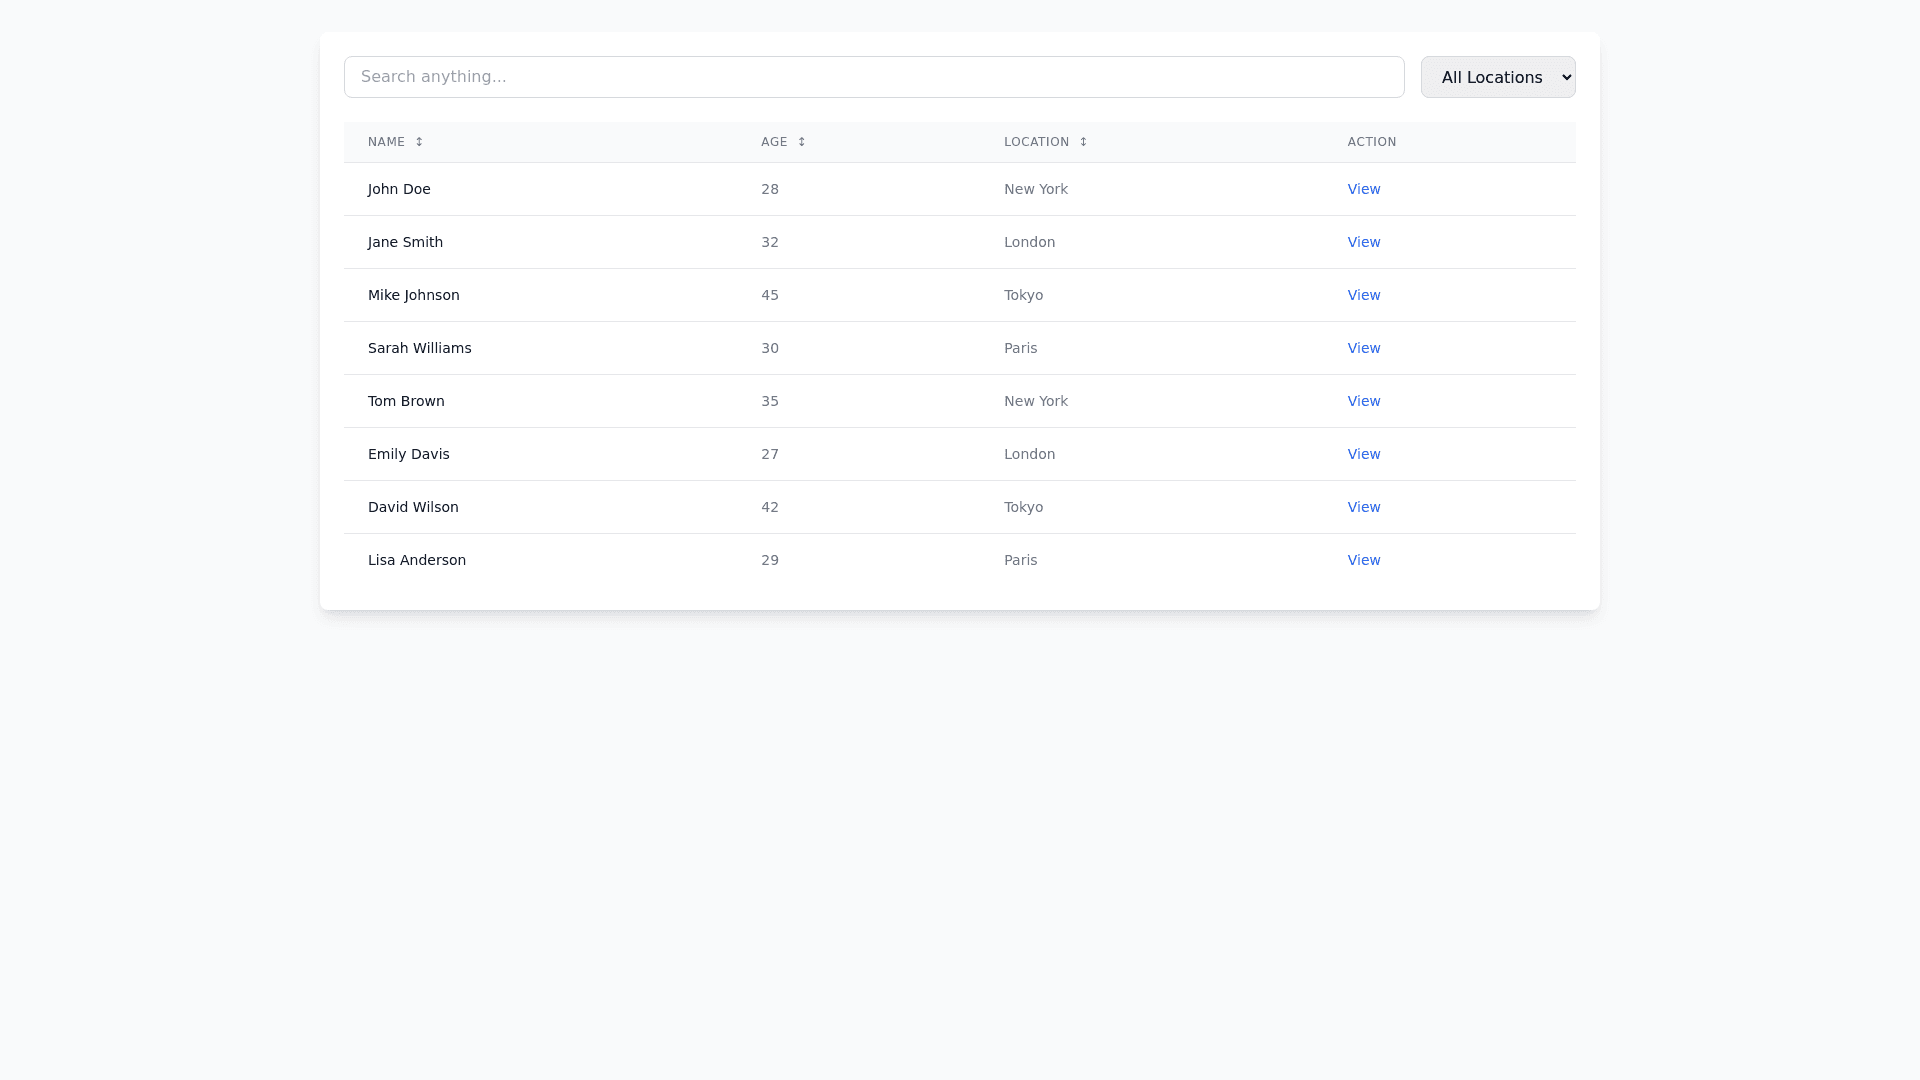Click Tokyo in David Wilson's row

pyautogui.click(x=1023, y=507)
